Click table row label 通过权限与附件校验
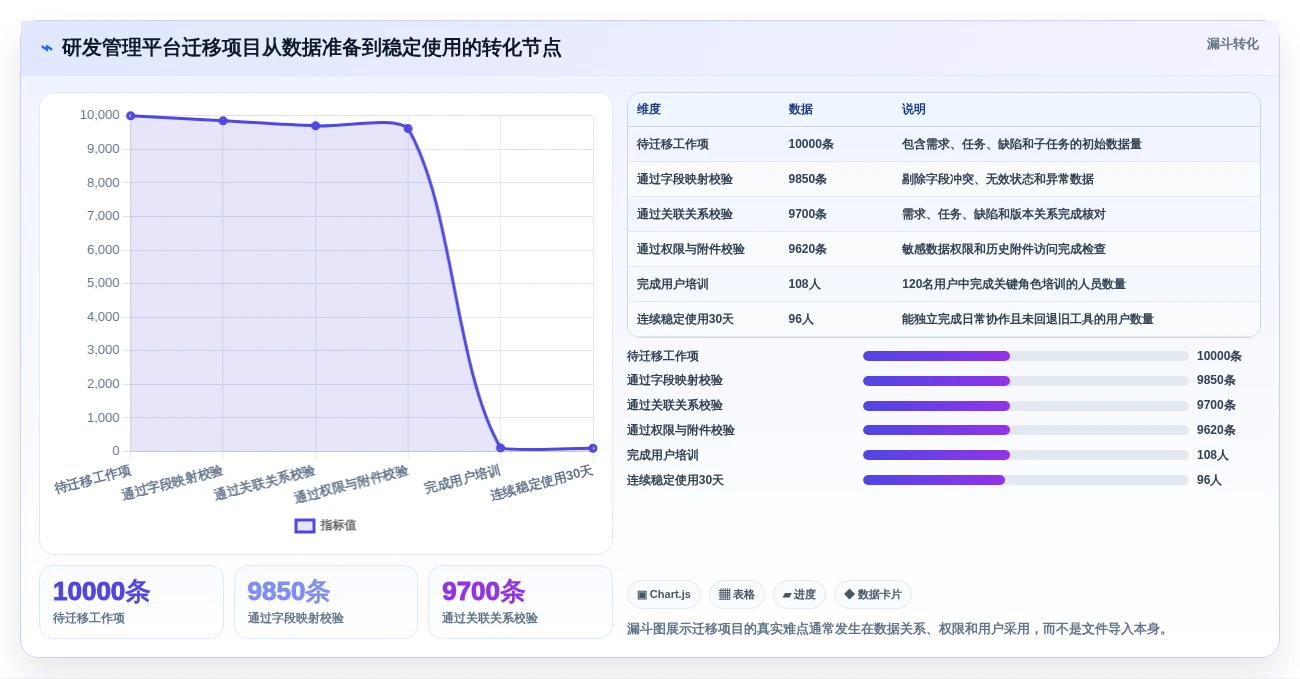Image resolution: width=1300 pixels, height=679 pixels. point(691,249)
